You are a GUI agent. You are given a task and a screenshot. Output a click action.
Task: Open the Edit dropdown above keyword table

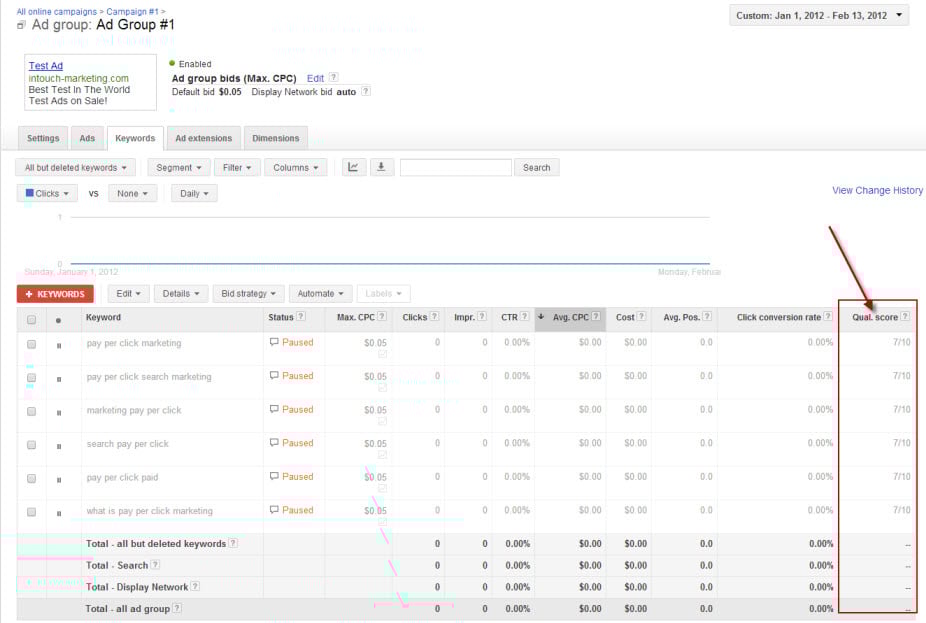point(128,293)
